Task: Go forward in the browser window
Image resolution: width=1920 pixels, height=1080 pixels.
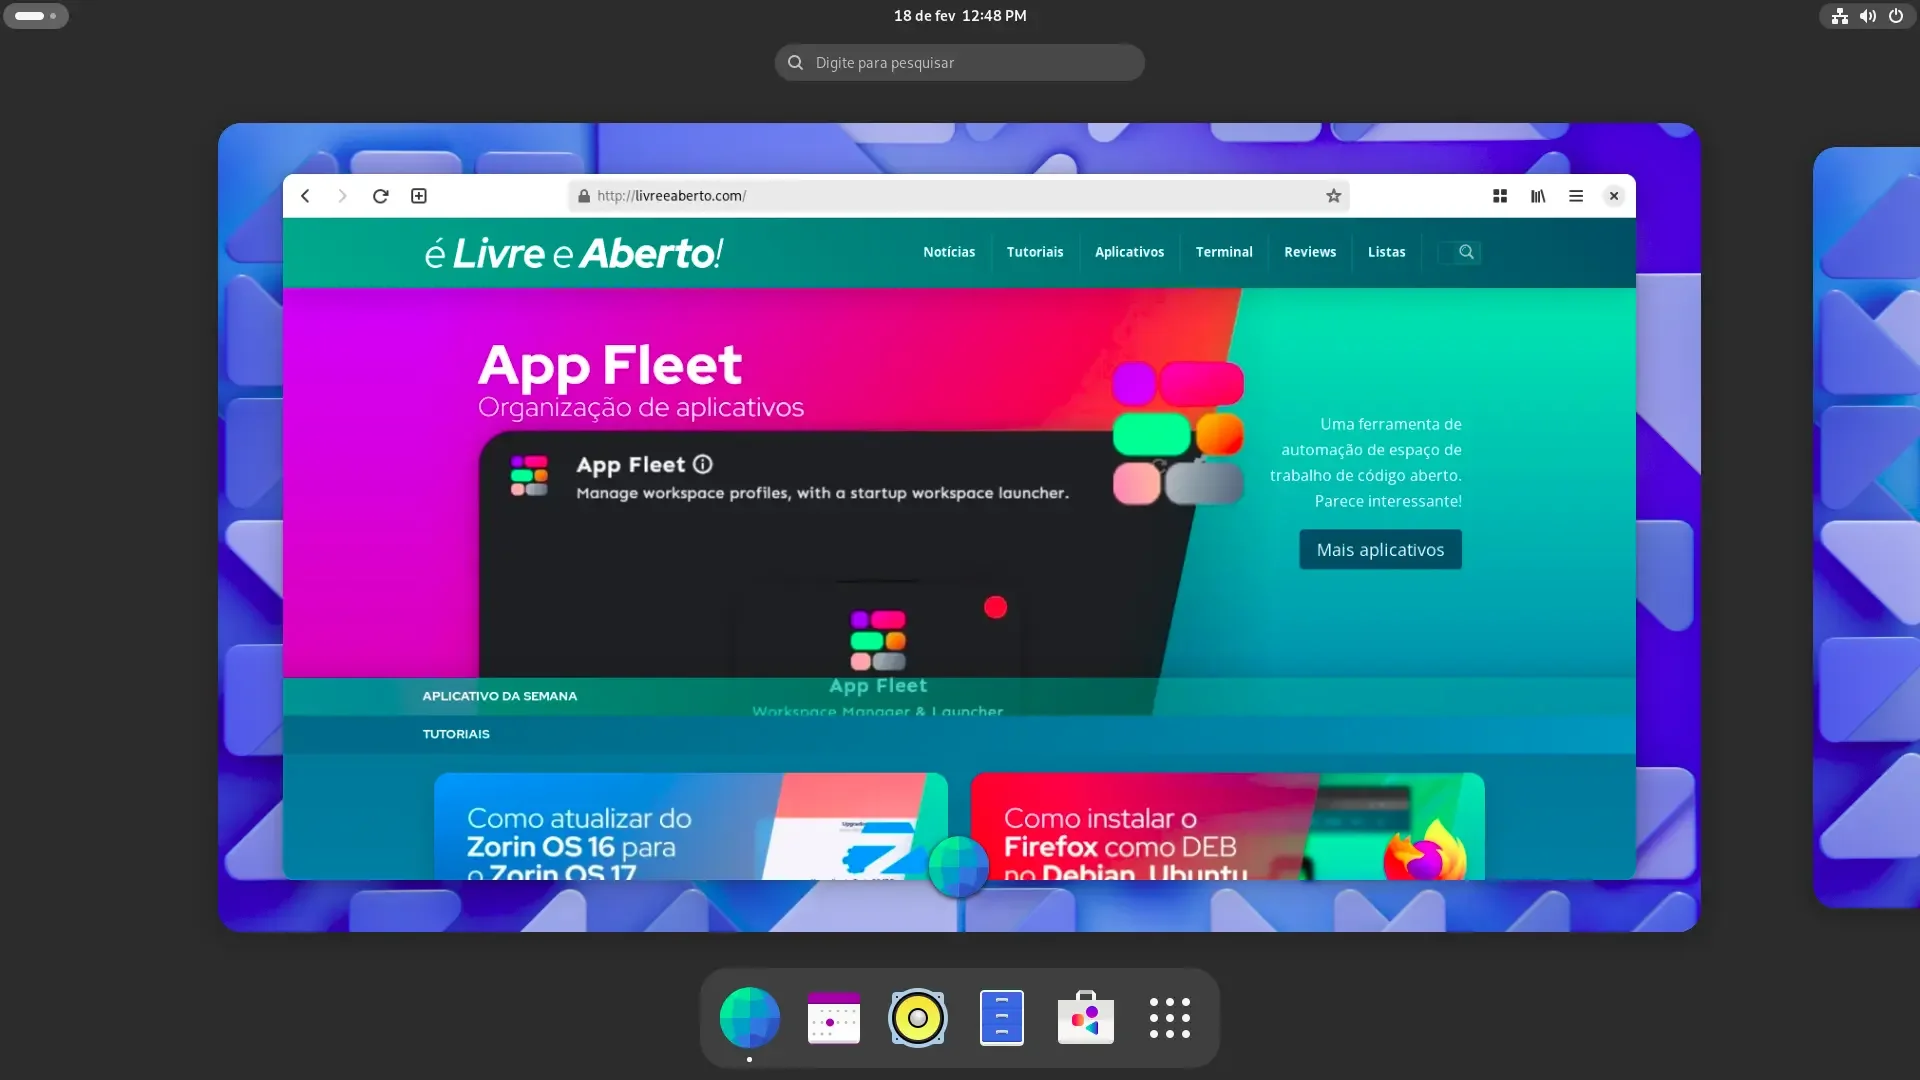Action: pyautogui.click(x=342, y=196)
